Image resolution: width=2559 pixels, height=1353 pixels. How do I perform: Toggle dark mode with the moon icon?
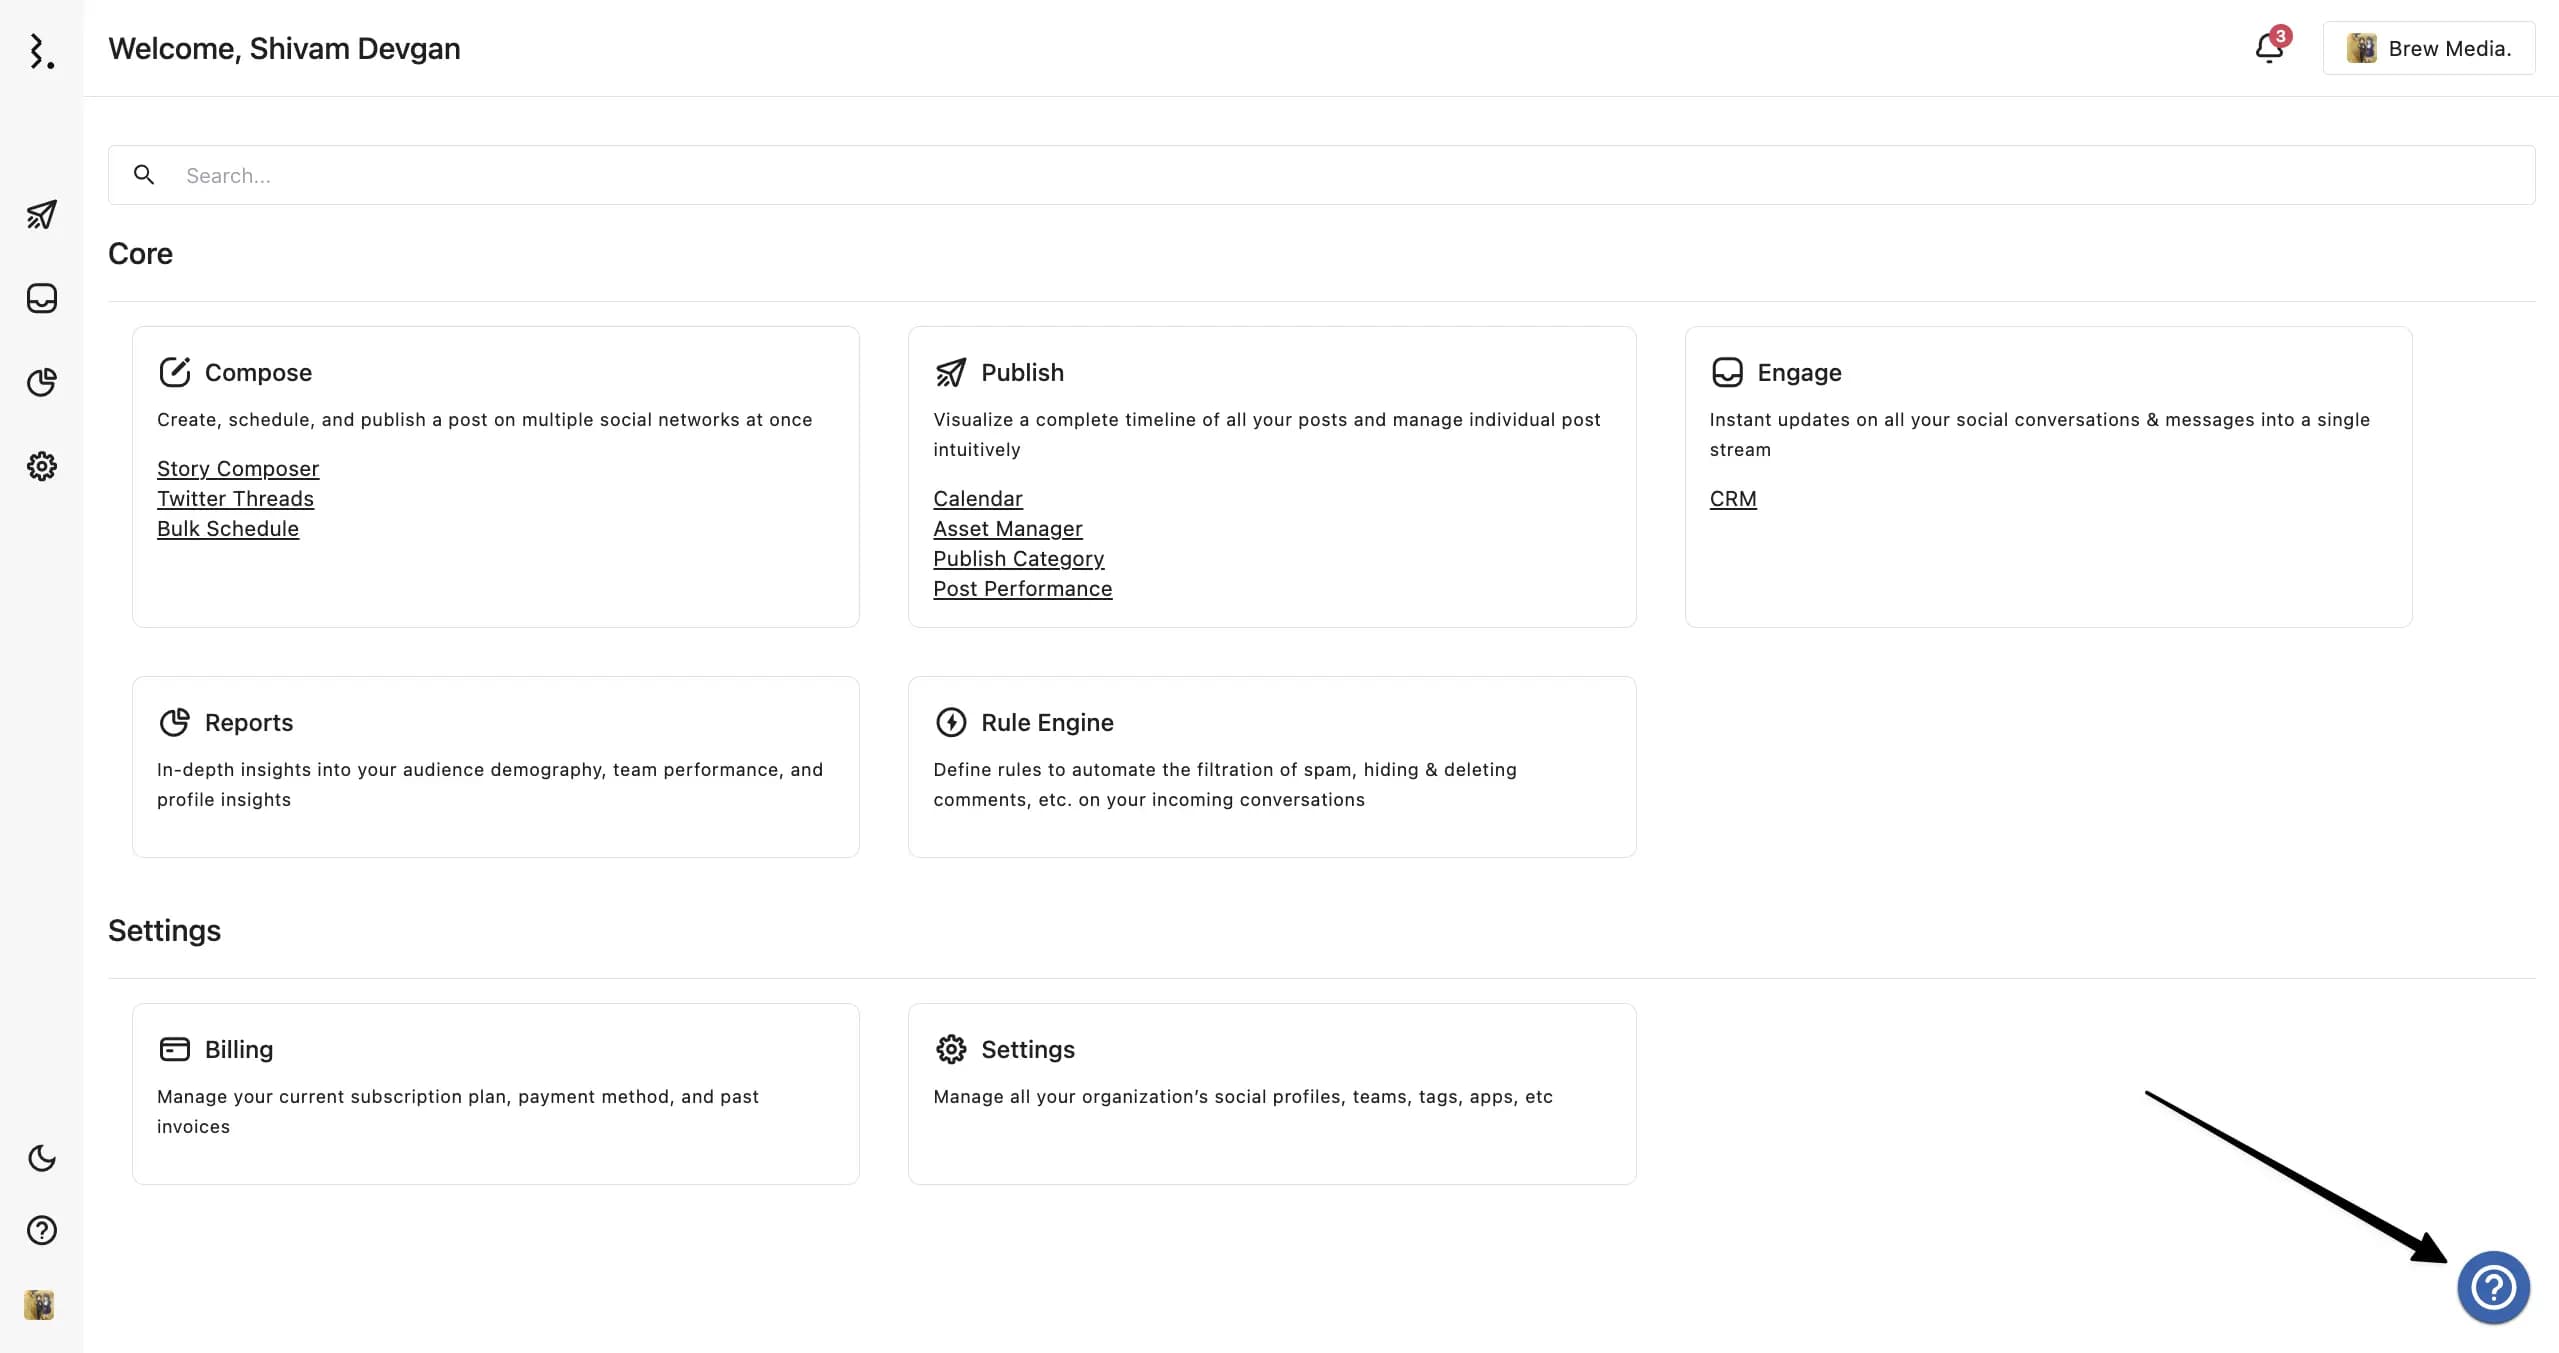coord(41,1158)
